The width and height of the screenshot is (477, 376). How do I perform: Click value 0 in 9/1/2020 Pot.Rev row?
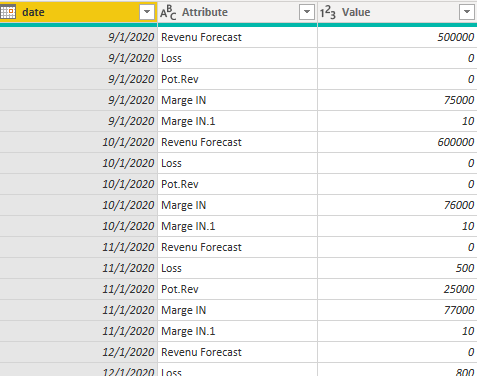pyautogui.click(x=471, y=79)
